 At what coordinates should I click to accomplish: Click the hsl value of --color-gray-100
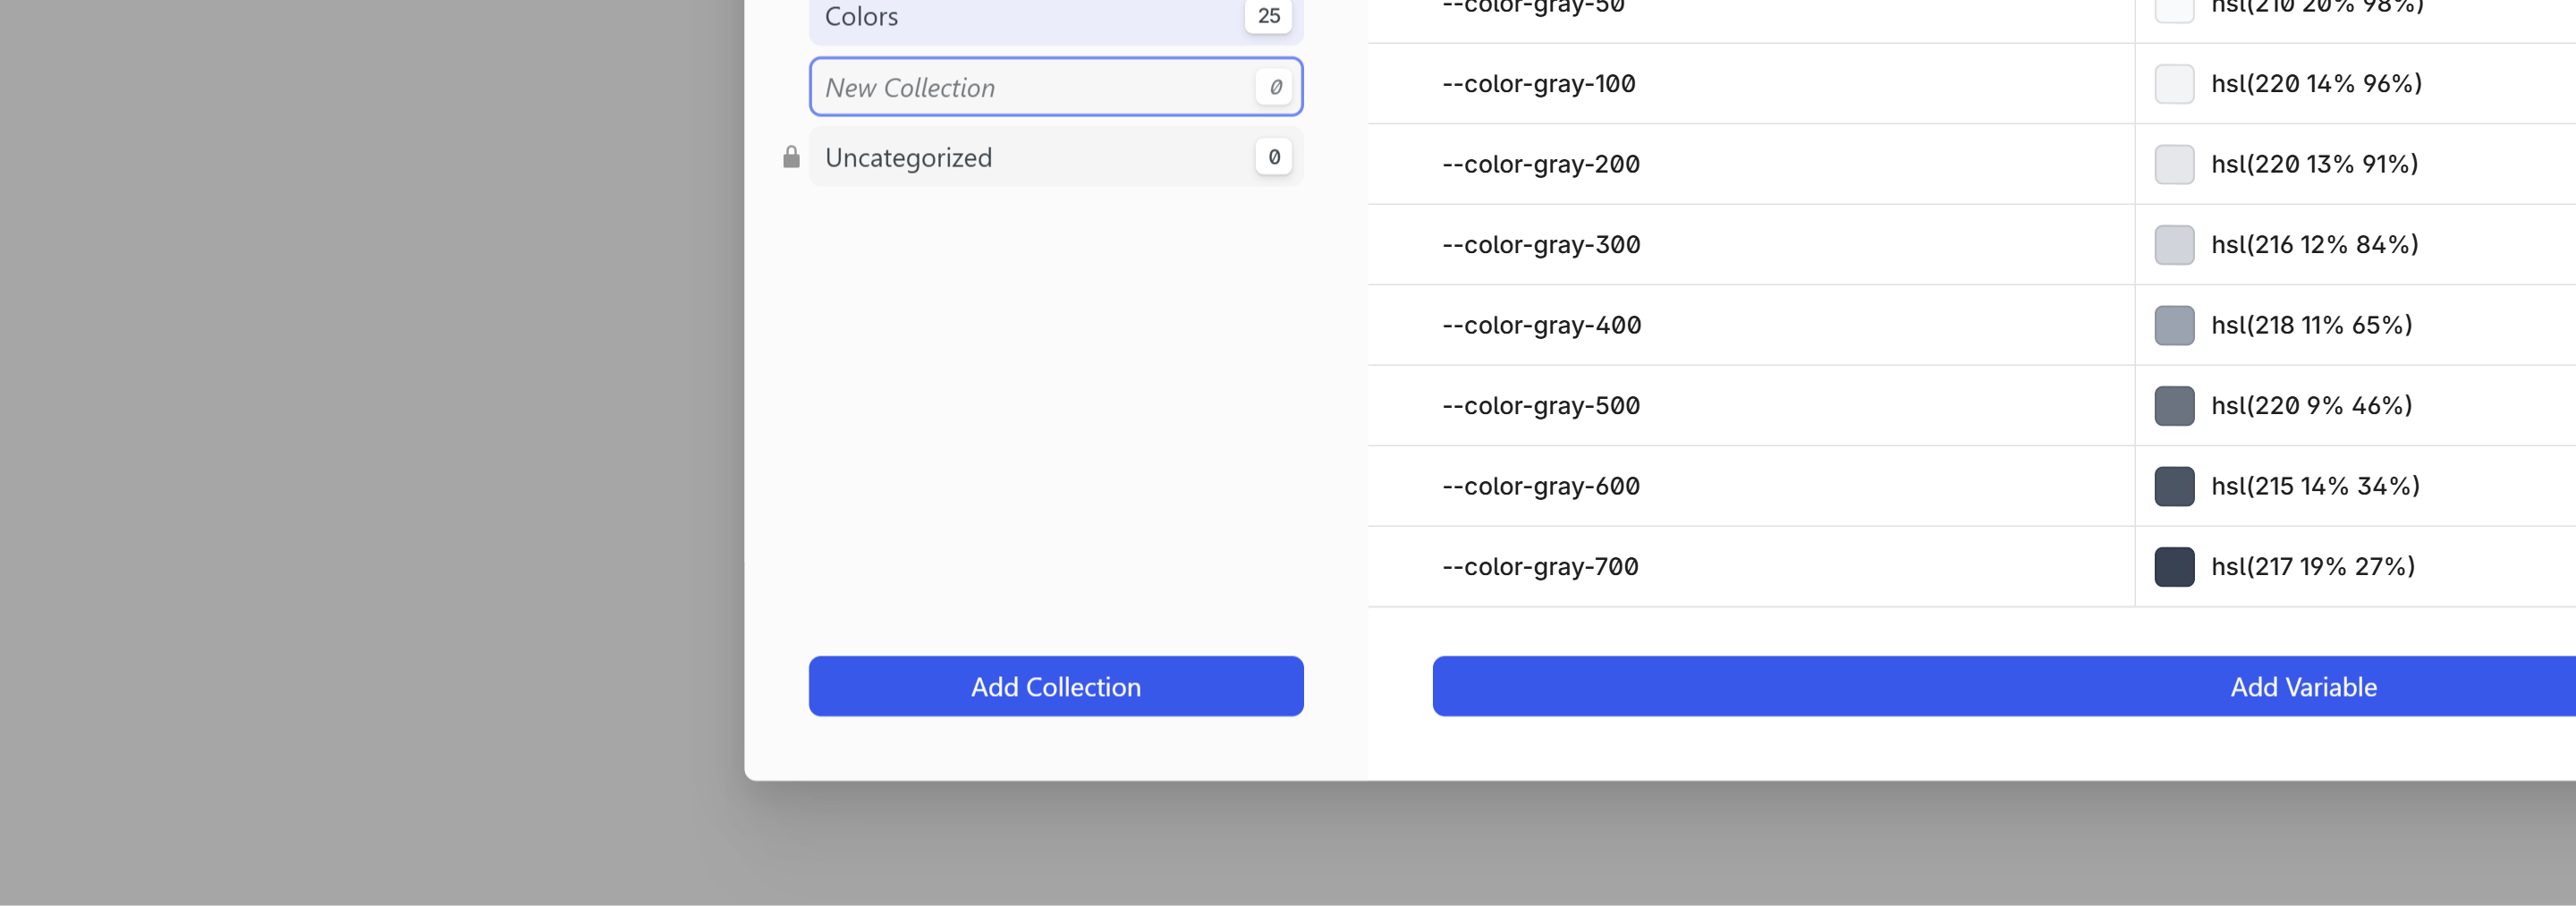point(2315,84)
